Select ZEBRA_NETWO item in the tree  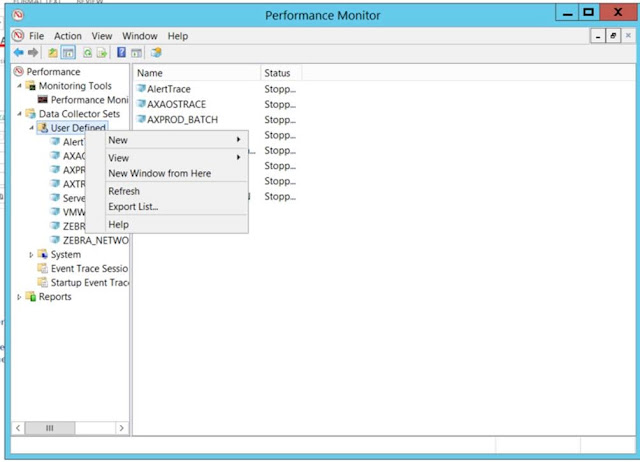96,240
